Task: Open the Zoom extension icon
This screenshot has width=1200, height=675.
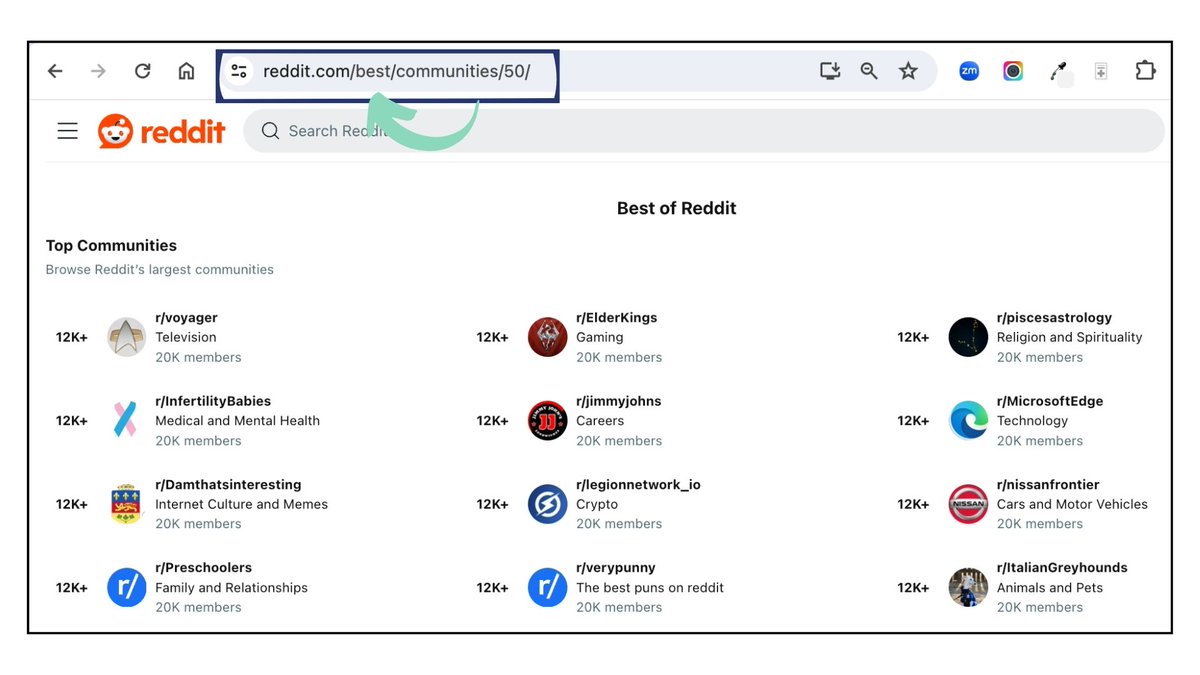Action: 969,71
